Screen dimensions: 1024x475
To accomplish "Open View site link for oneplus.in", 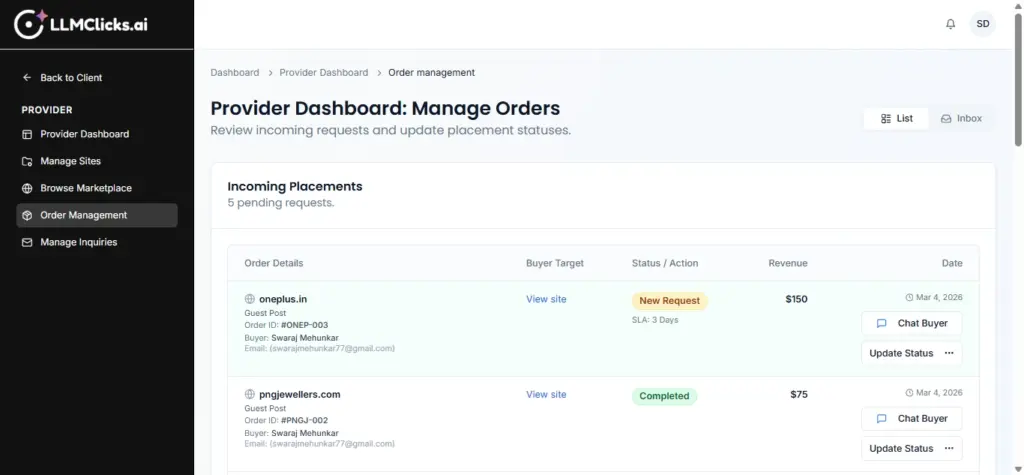I will point(546,299).
